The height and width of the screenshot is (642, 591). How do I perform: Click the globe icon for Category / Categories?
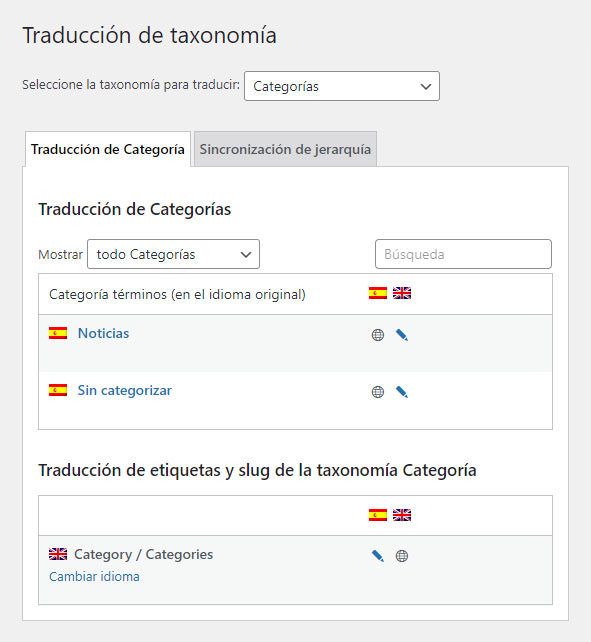click(x=401, y=556)
